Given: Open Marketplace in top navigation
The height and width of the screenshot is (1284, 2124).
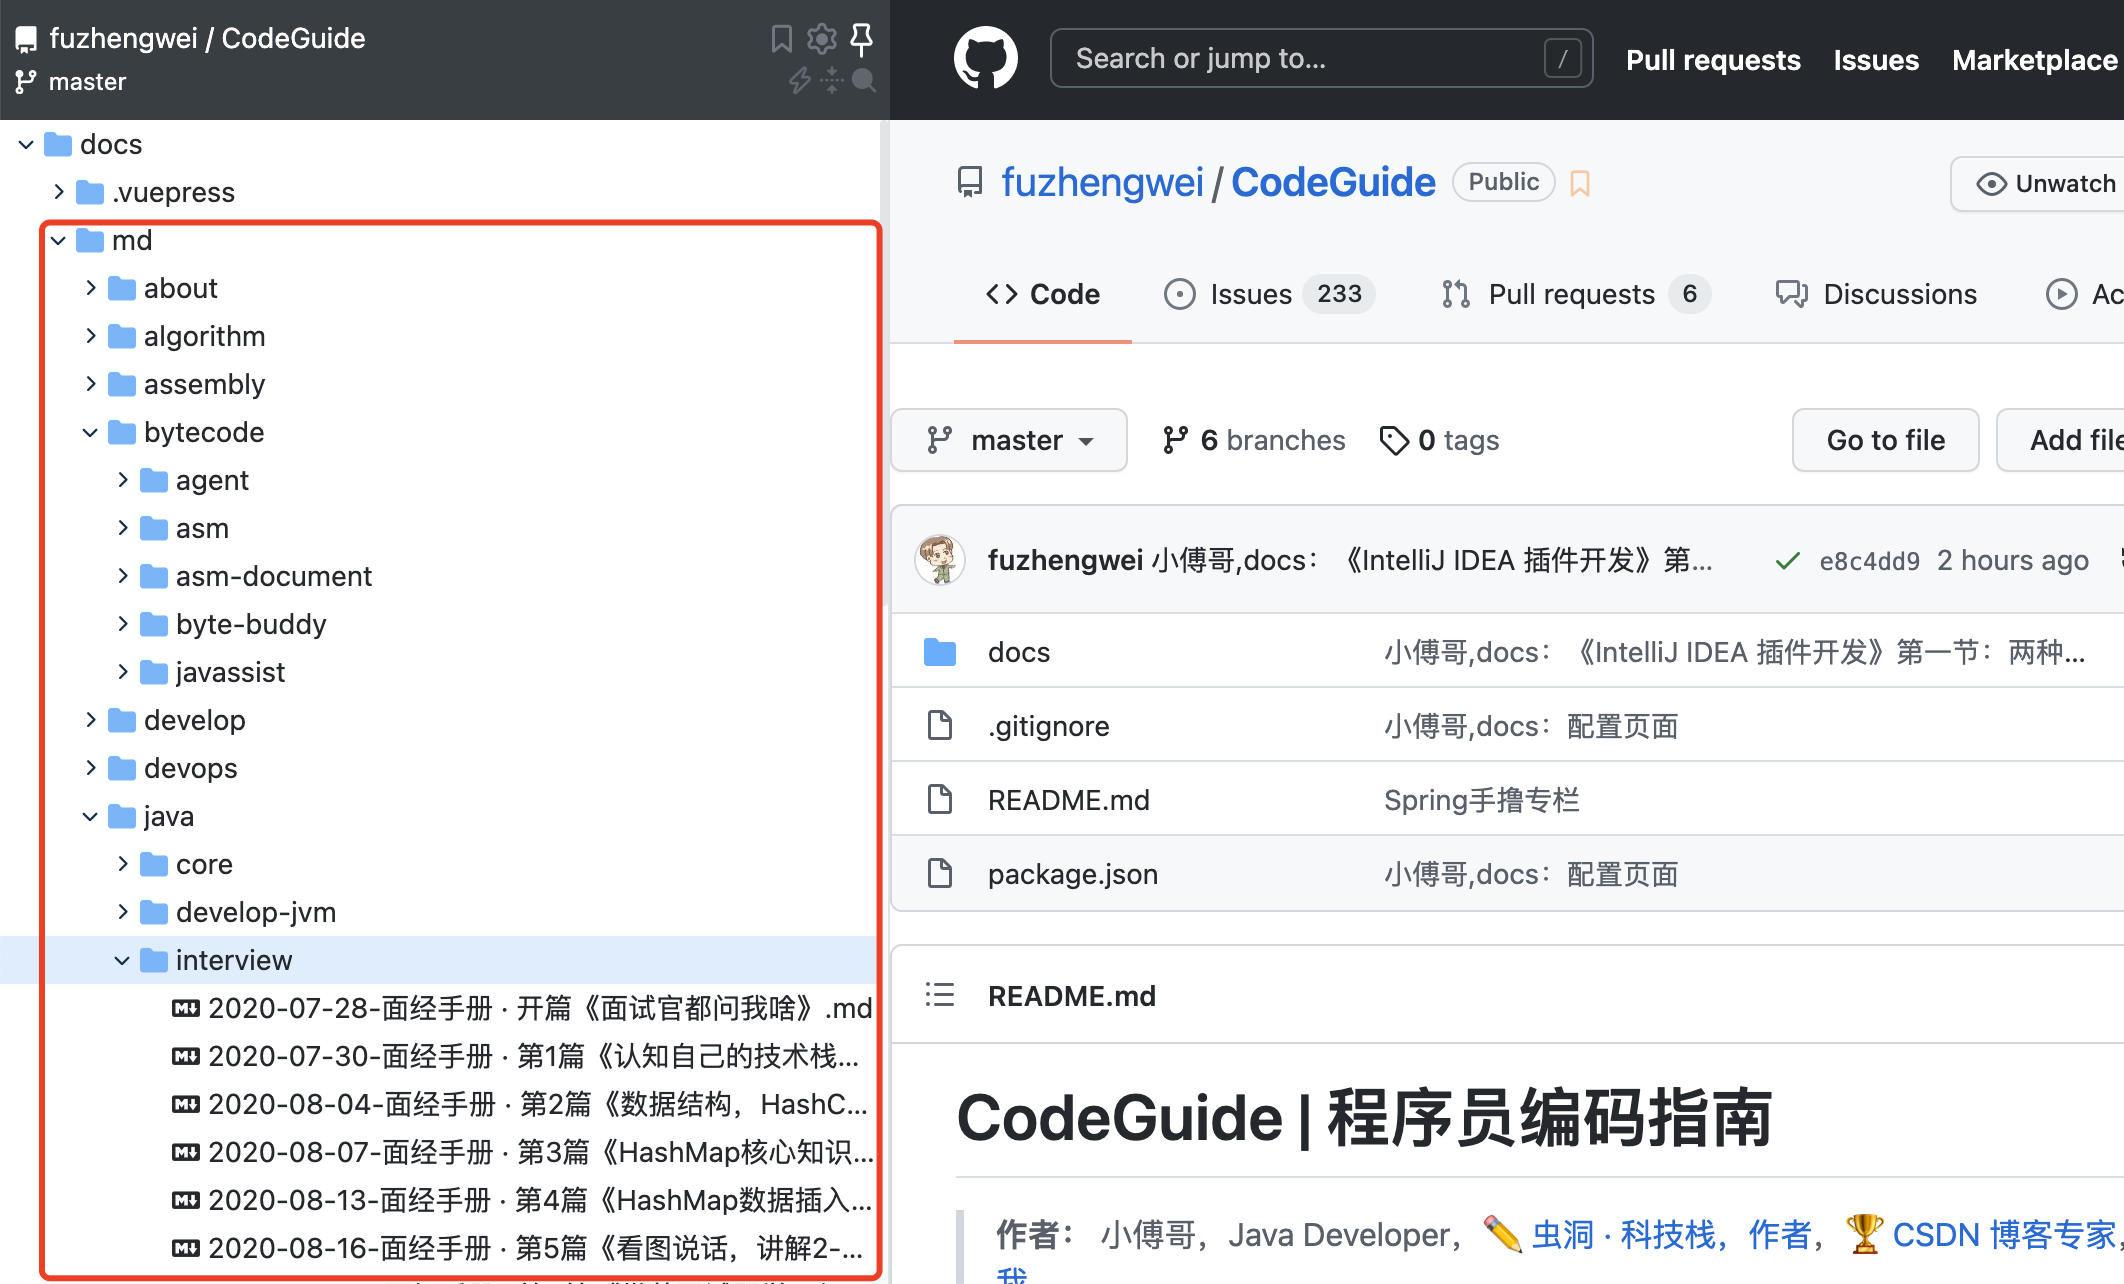Looking at the screenshot, I should click(x=2035, y=60).
